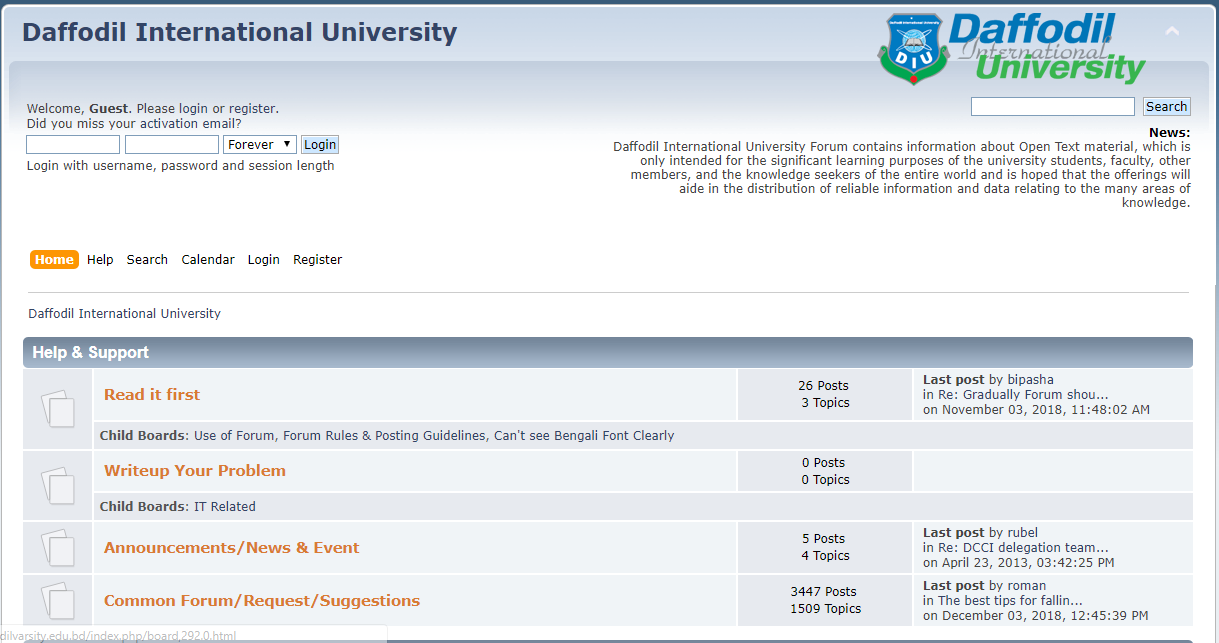This screenshot has height=643, width=1219.
Task: View bipasha's profile from last post
Action: pyautogui.click(x=1030, y=380)
